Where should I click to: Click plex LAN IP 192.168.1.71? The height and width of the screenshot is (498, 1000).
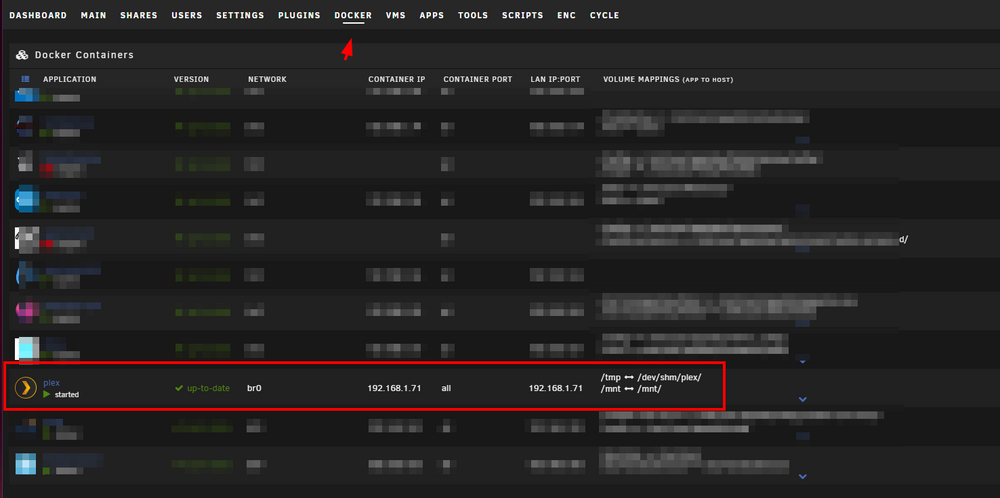pyautogui.click(x=555, y=388)
